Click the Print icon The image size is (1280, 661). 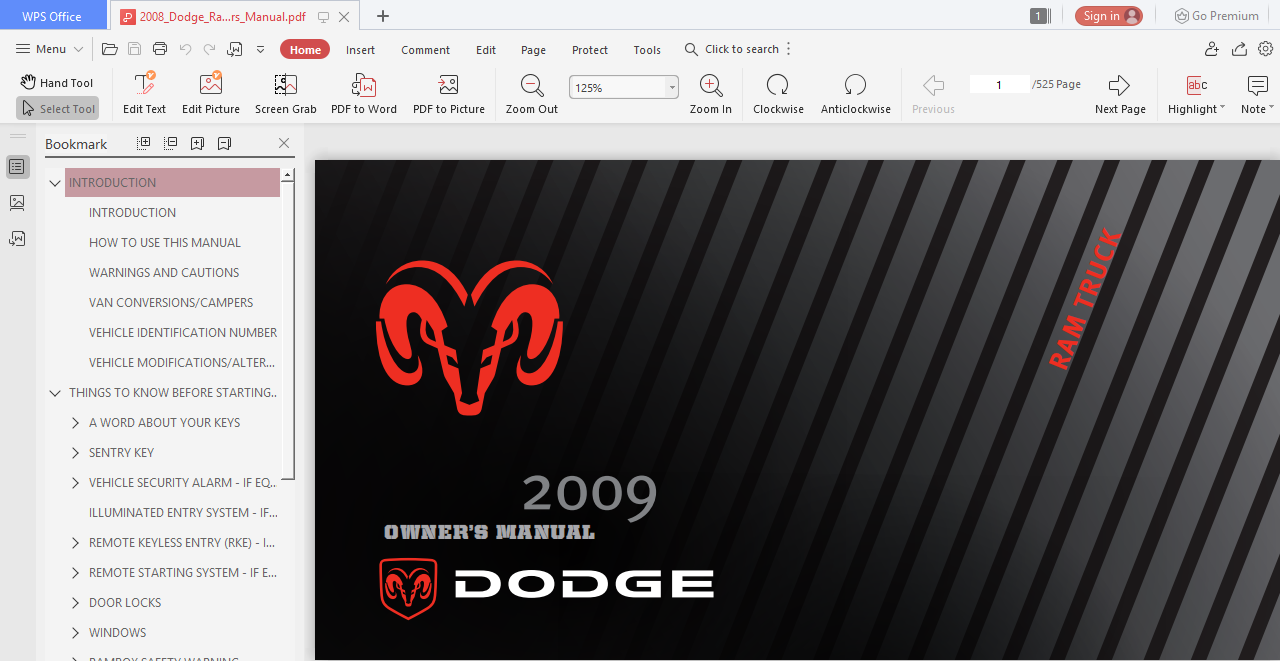[160, 49]
